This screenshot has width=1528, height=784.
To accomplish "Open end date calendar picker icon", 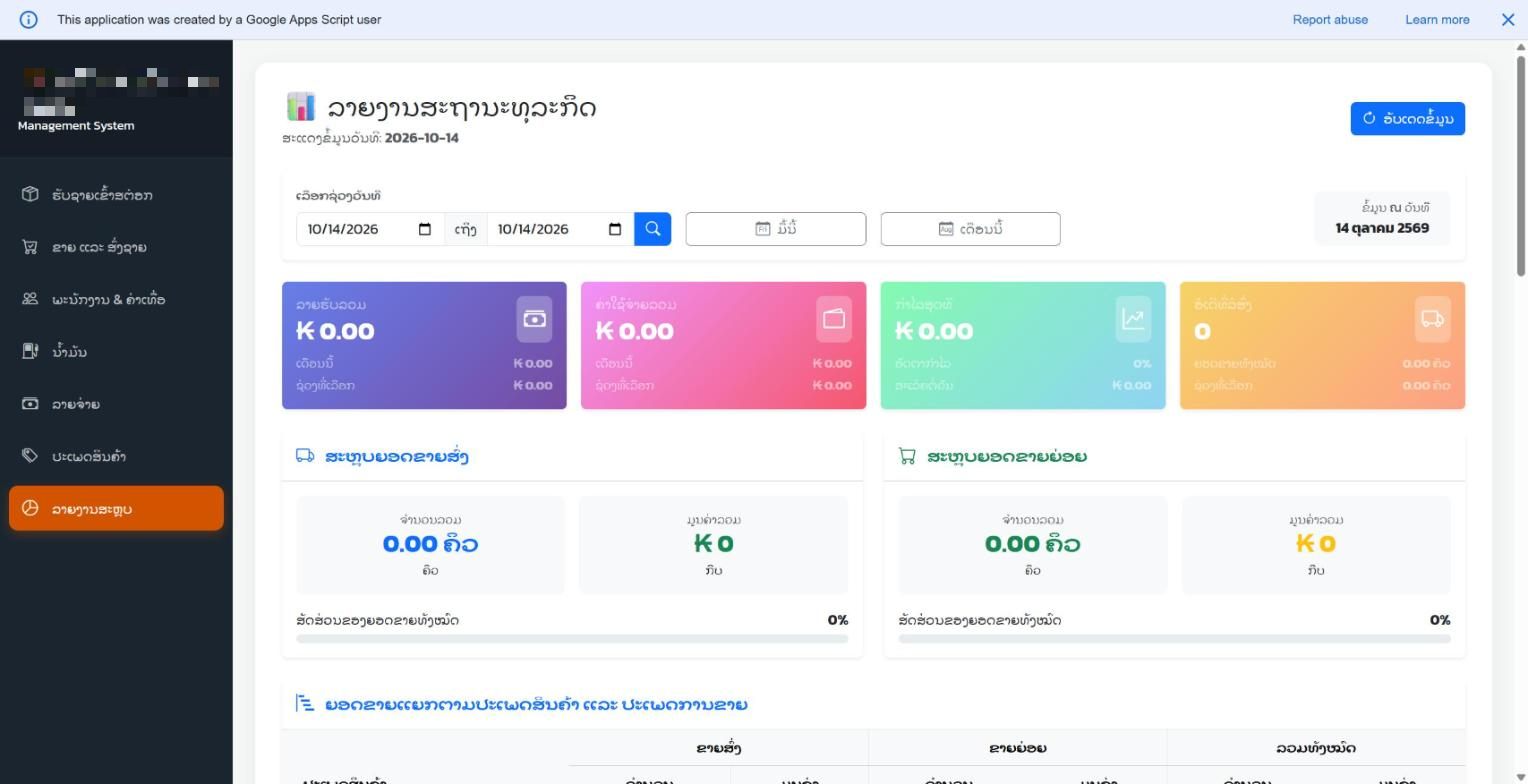I will point(615,229).
